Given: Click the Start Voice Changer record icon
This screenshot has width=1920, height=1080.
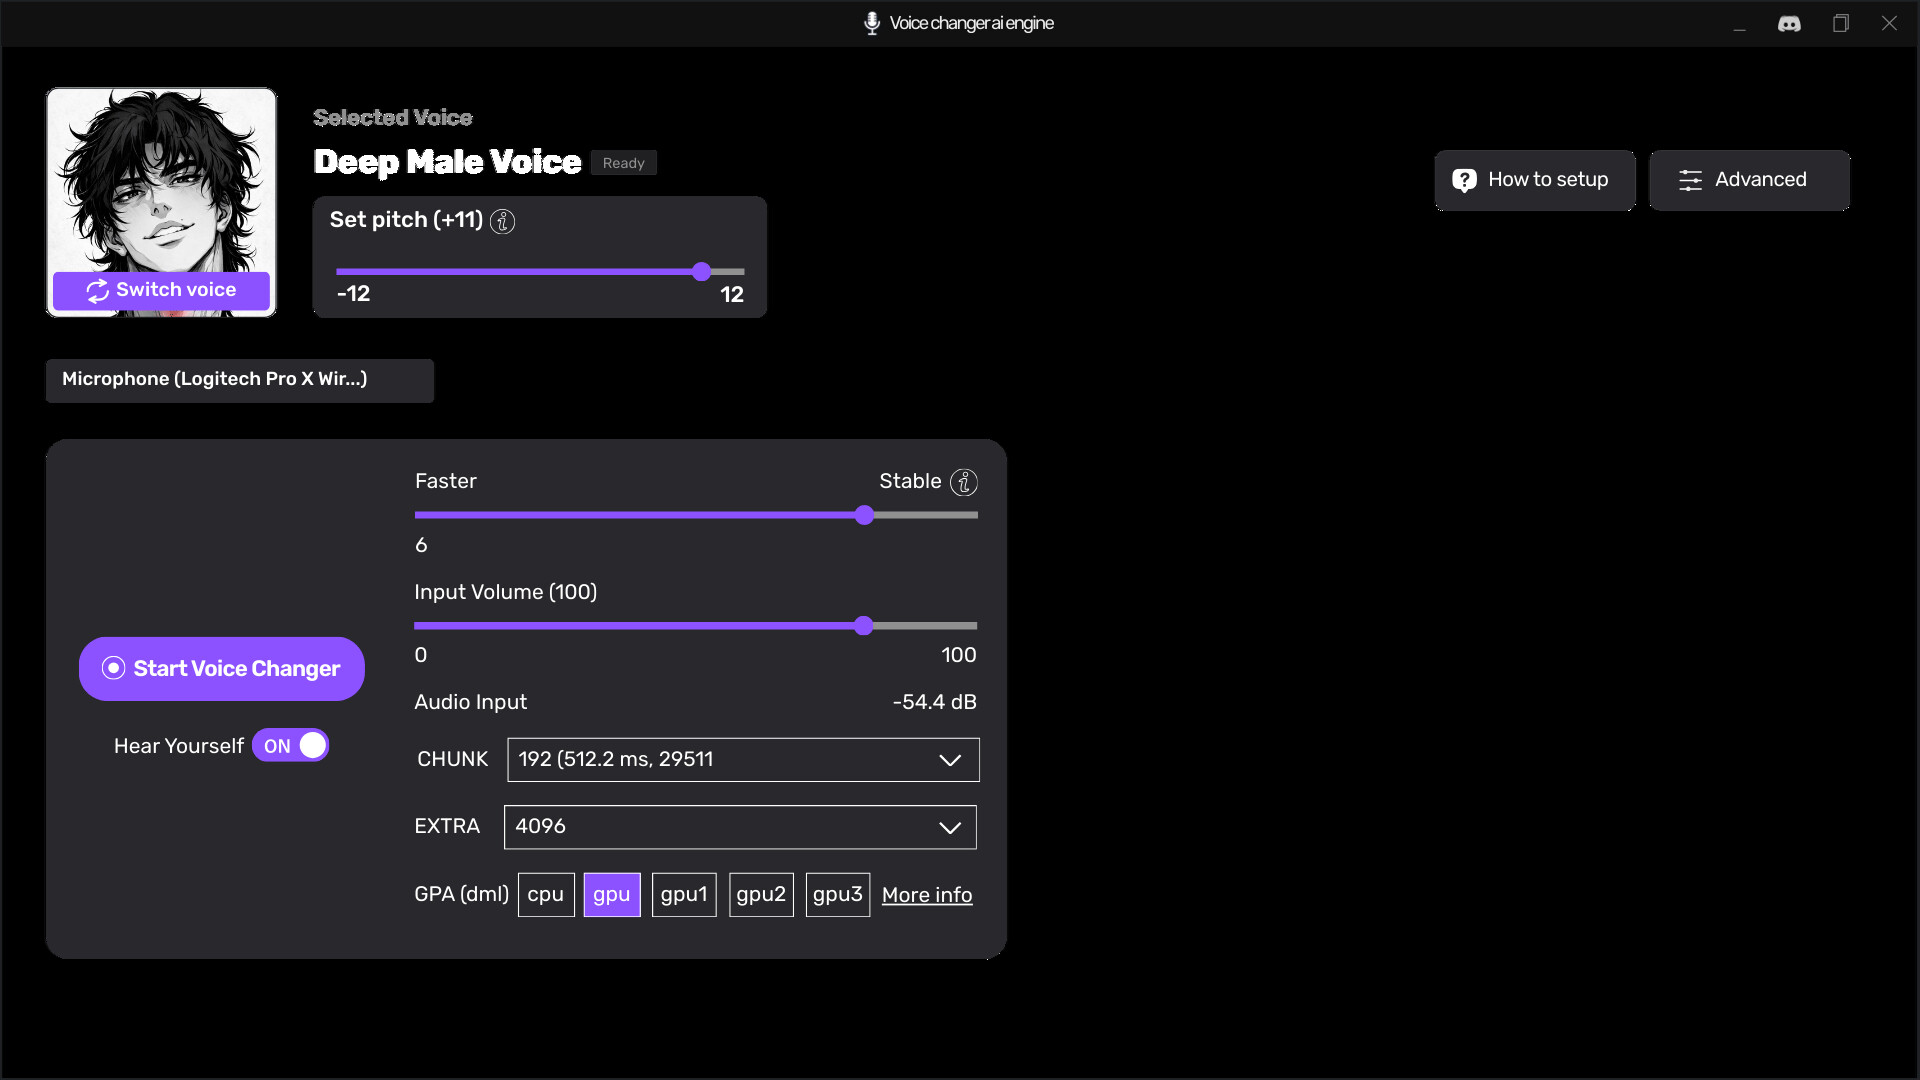Looking at the screenshot, I should pyautogui.click(x=114, y=668).
